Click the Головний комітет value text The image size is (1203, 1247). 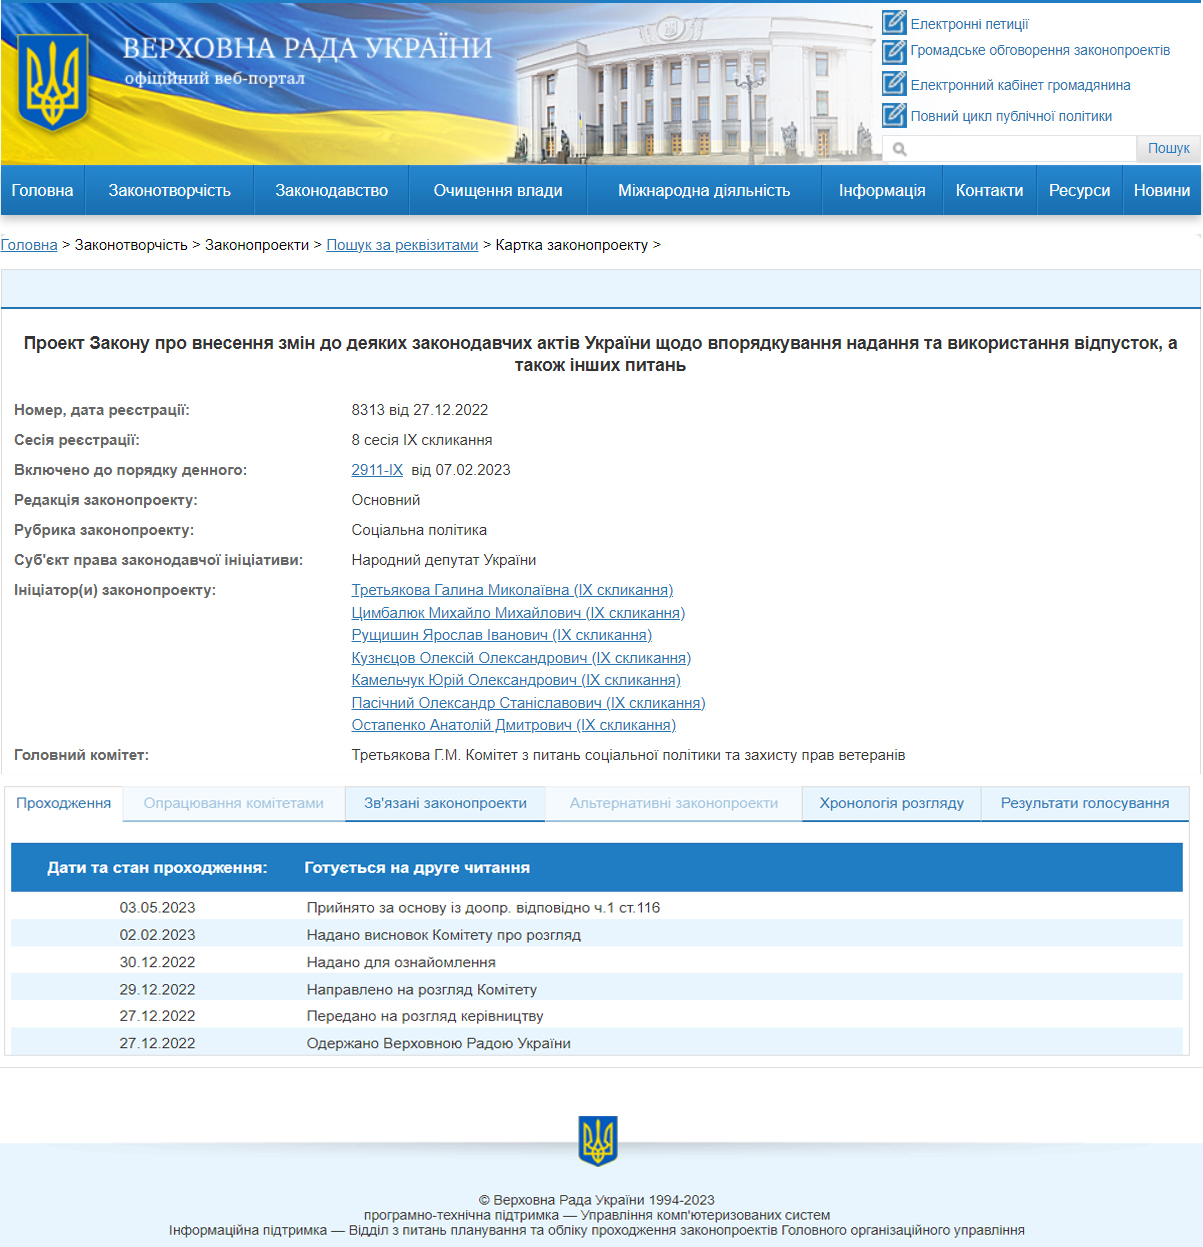(x=628, y=755)
